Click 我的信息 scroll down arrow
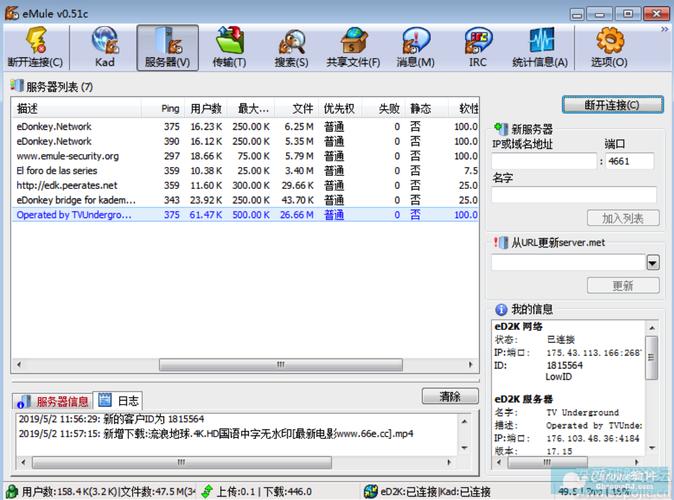The height and width of the screenshot is (500, 674). click(x=652, y=448)
